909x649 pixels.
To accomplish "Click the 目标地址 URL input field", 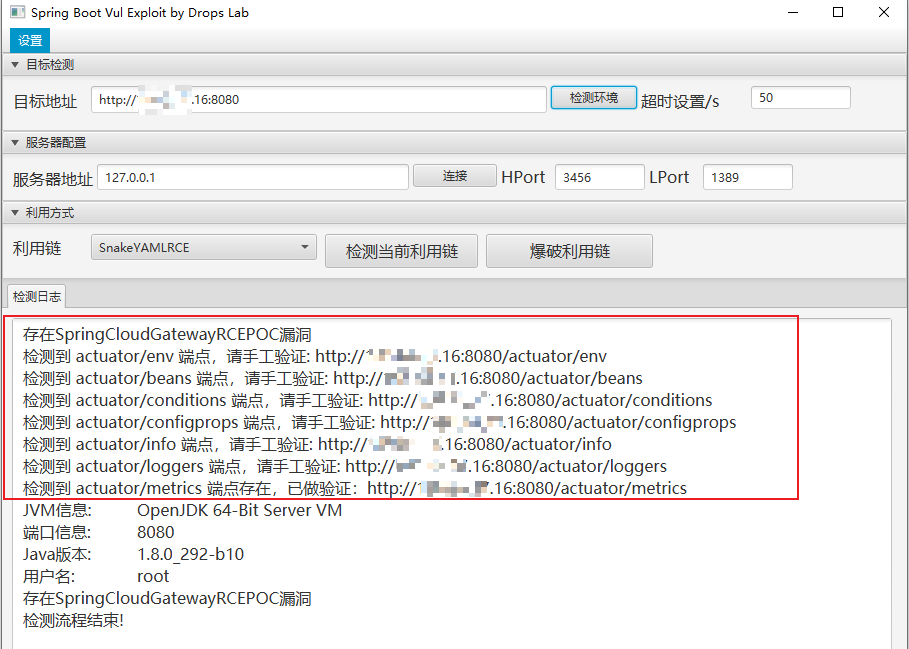I will (319, 100).
